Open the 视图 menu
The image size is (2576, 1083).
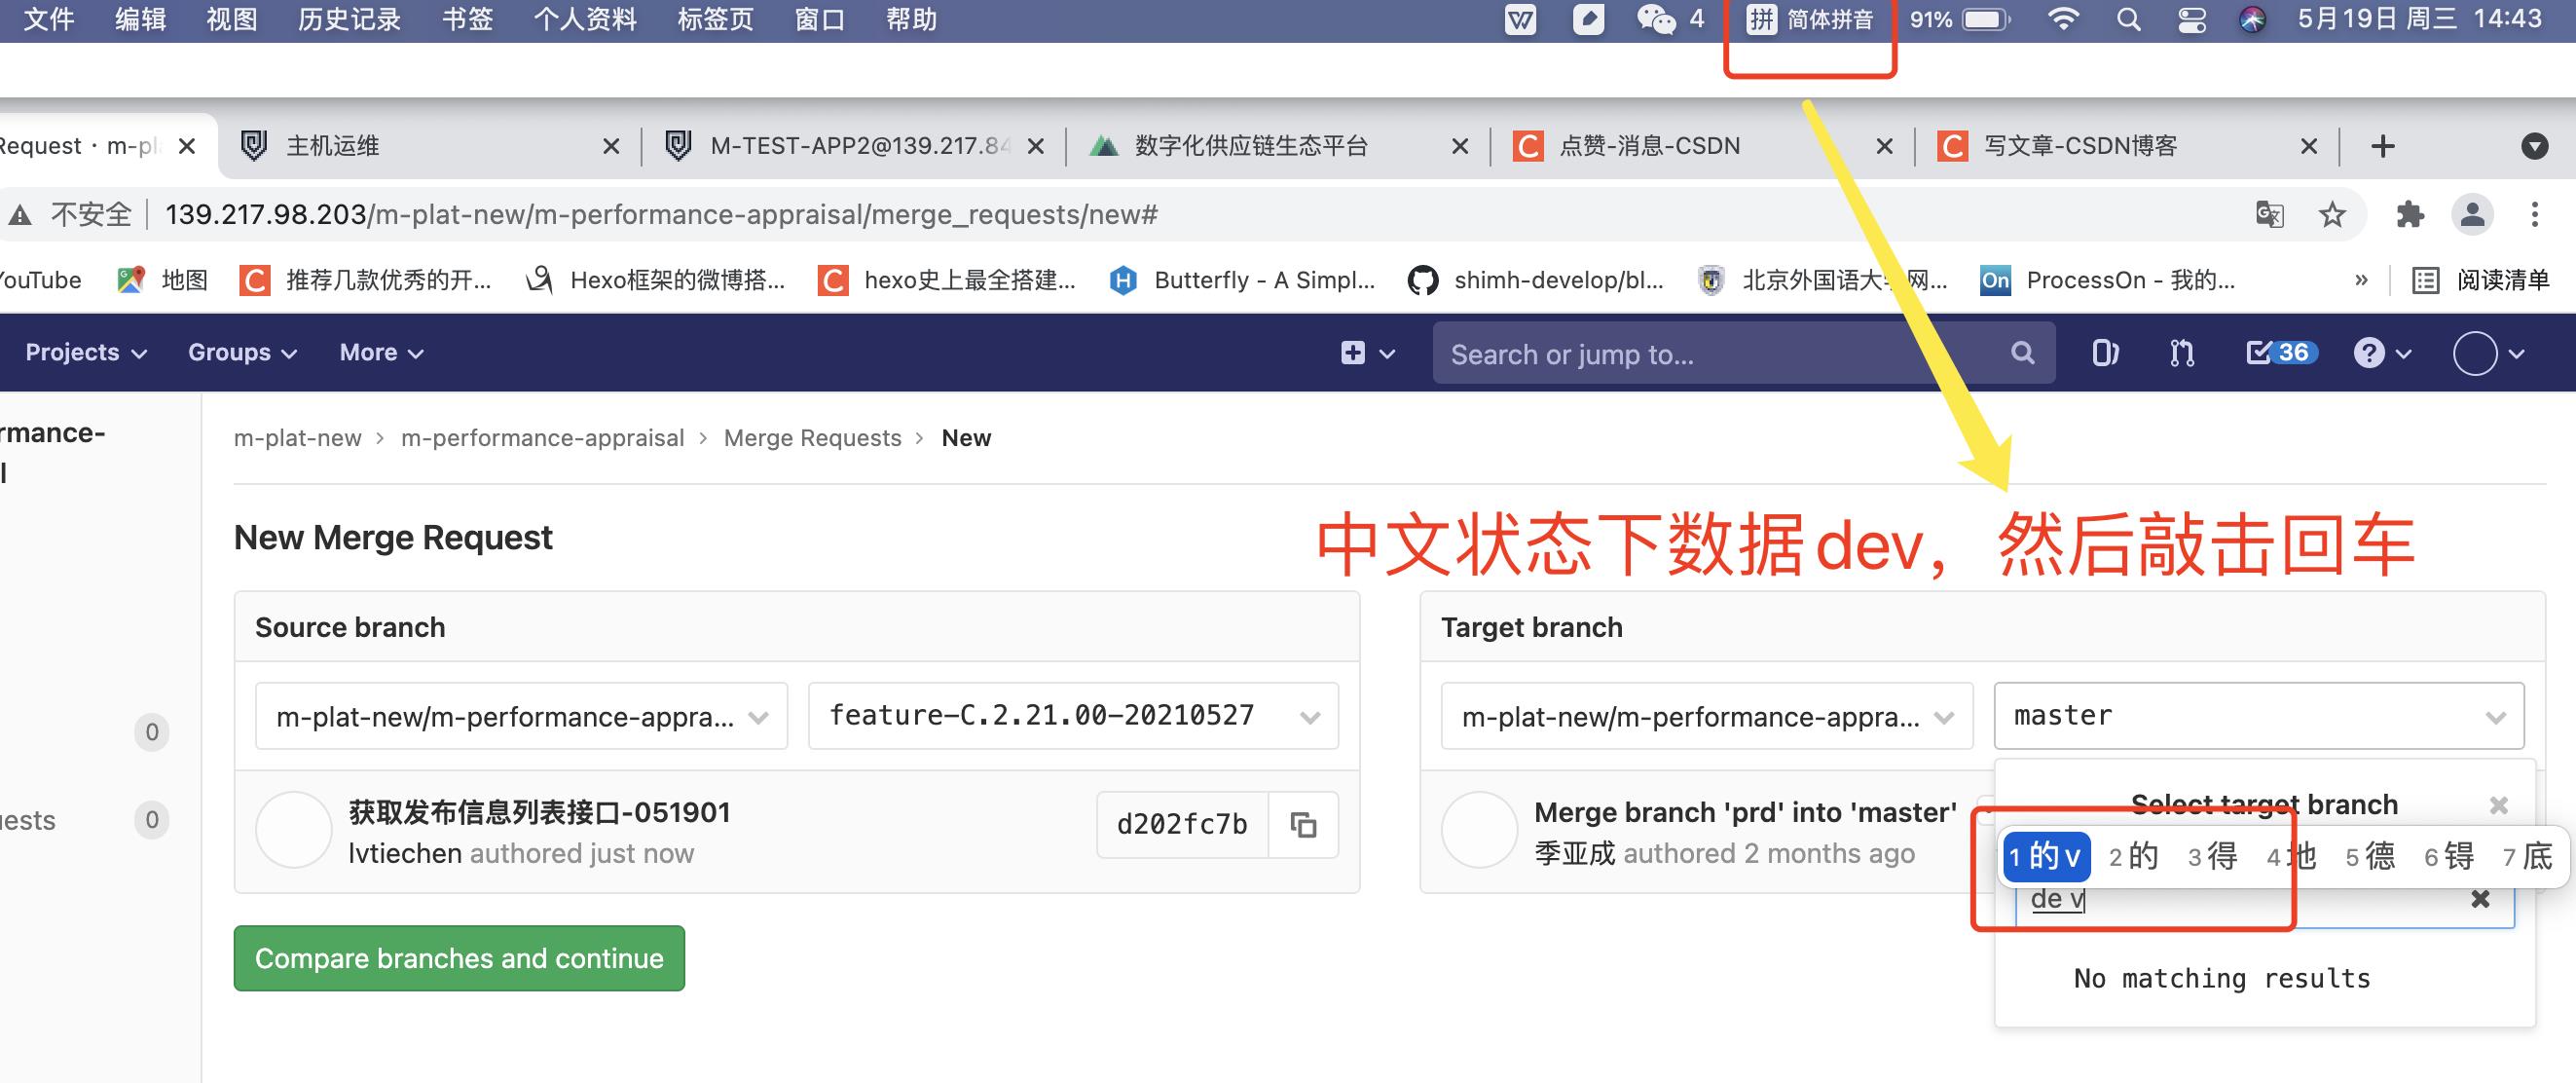231,20
